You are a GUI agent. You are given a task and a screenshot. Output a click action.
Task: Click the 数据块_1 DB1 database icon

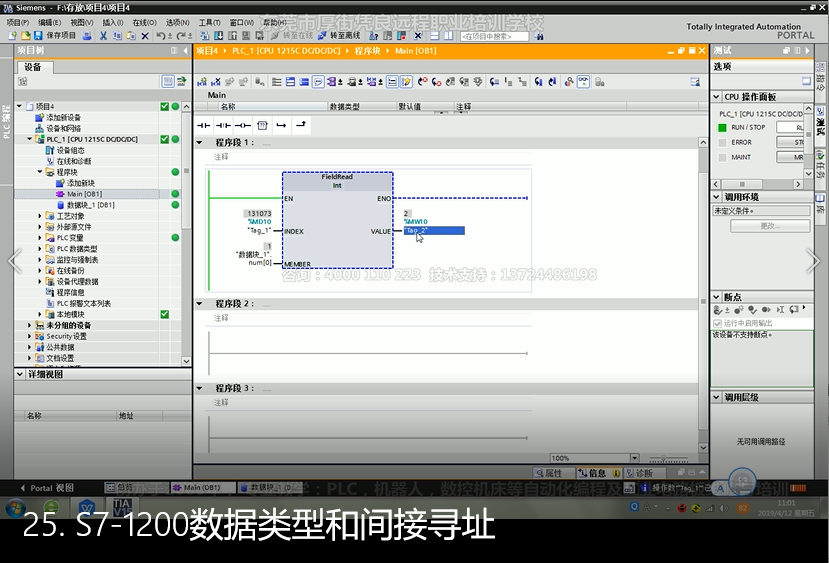(60, 205)
